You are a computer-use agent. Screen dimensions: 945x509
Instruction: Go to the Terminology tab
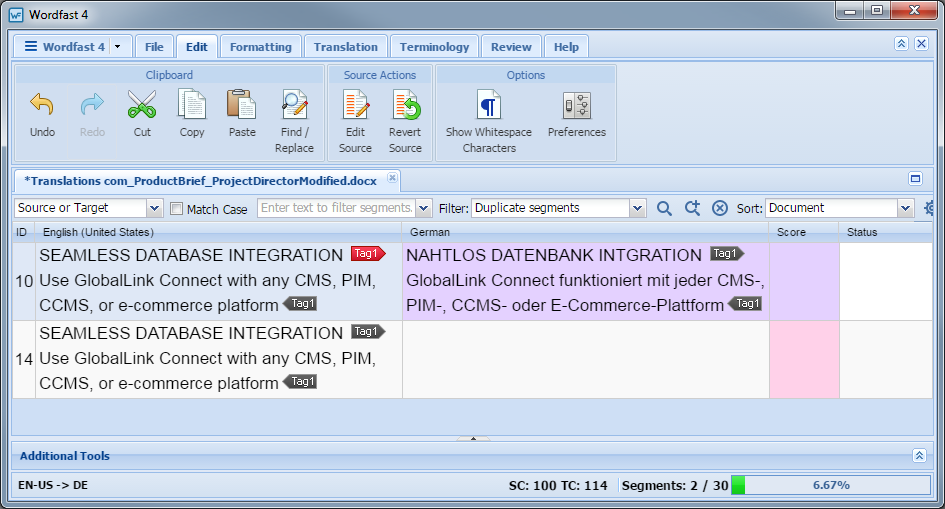(x=434, y=46)
